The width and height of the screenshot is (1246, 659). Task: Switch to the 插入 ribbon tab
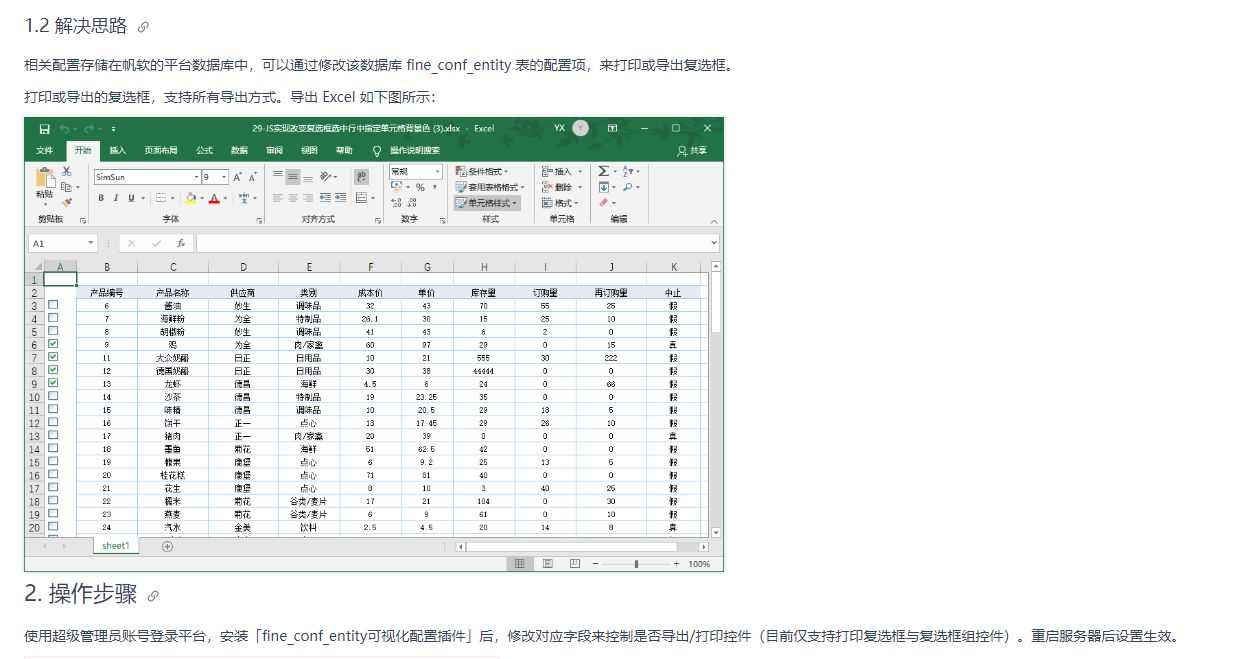click(x=117, y=151)
